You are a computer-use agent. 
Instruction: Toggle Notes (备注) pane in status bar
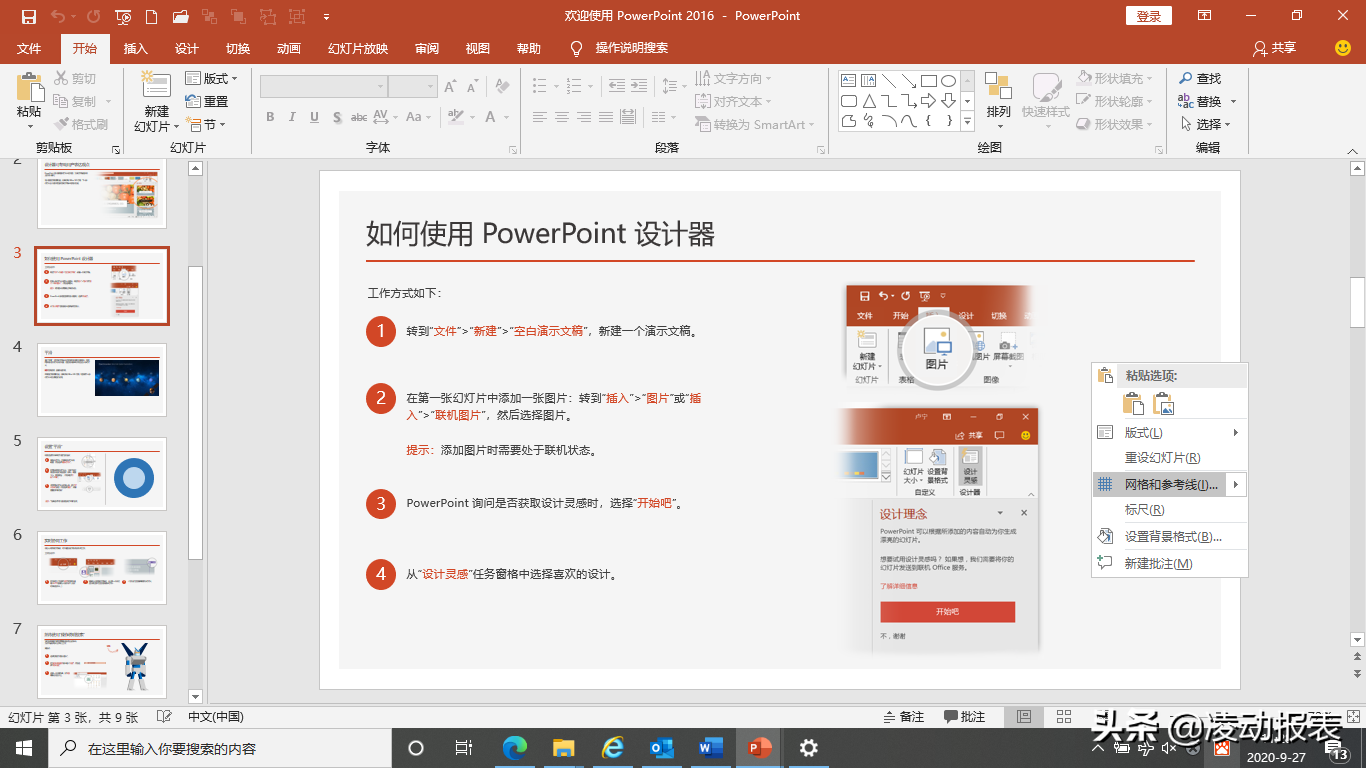click(x=904, y=717)
